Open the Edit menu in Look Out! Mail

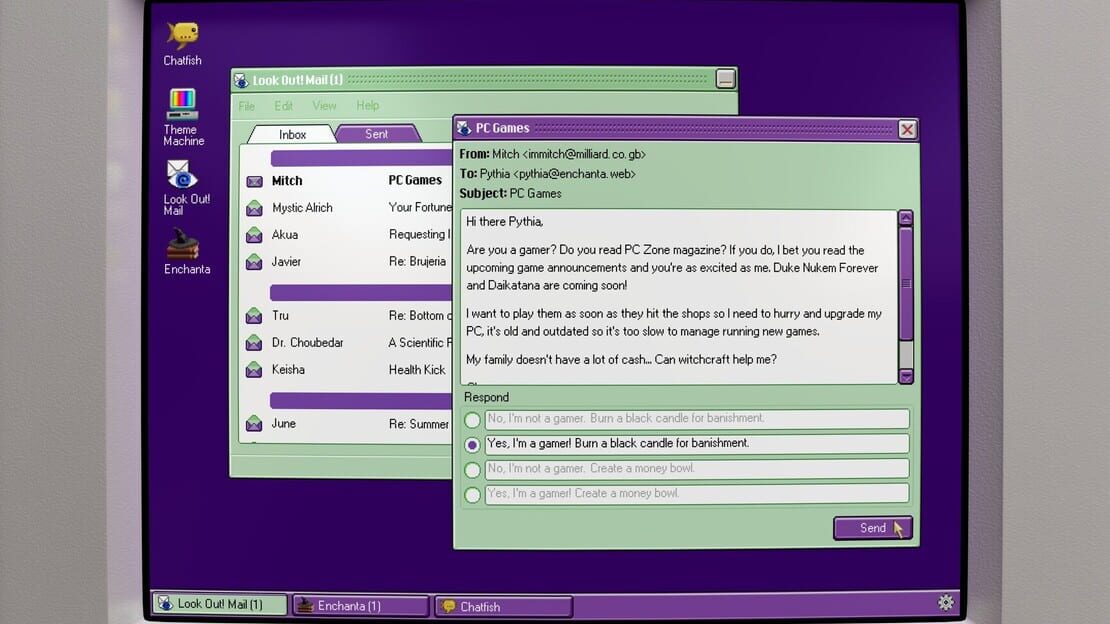pyautogui.click(x=283, y=106)
